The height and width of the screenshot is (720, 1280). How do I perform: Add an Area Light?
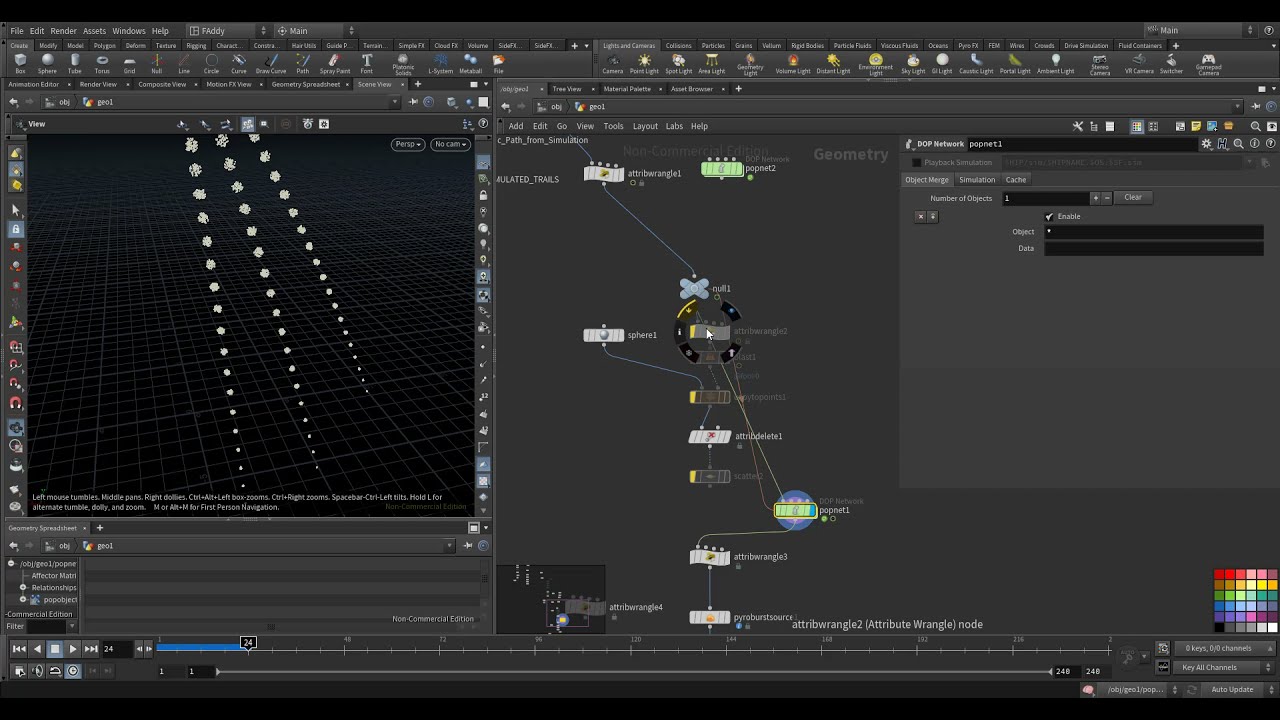tap(711, 64)
